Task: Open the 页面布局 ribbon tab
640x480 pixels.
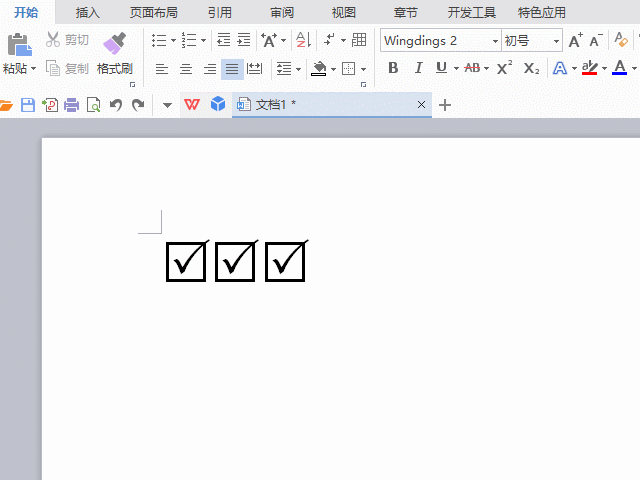Action: click(154, 13)
